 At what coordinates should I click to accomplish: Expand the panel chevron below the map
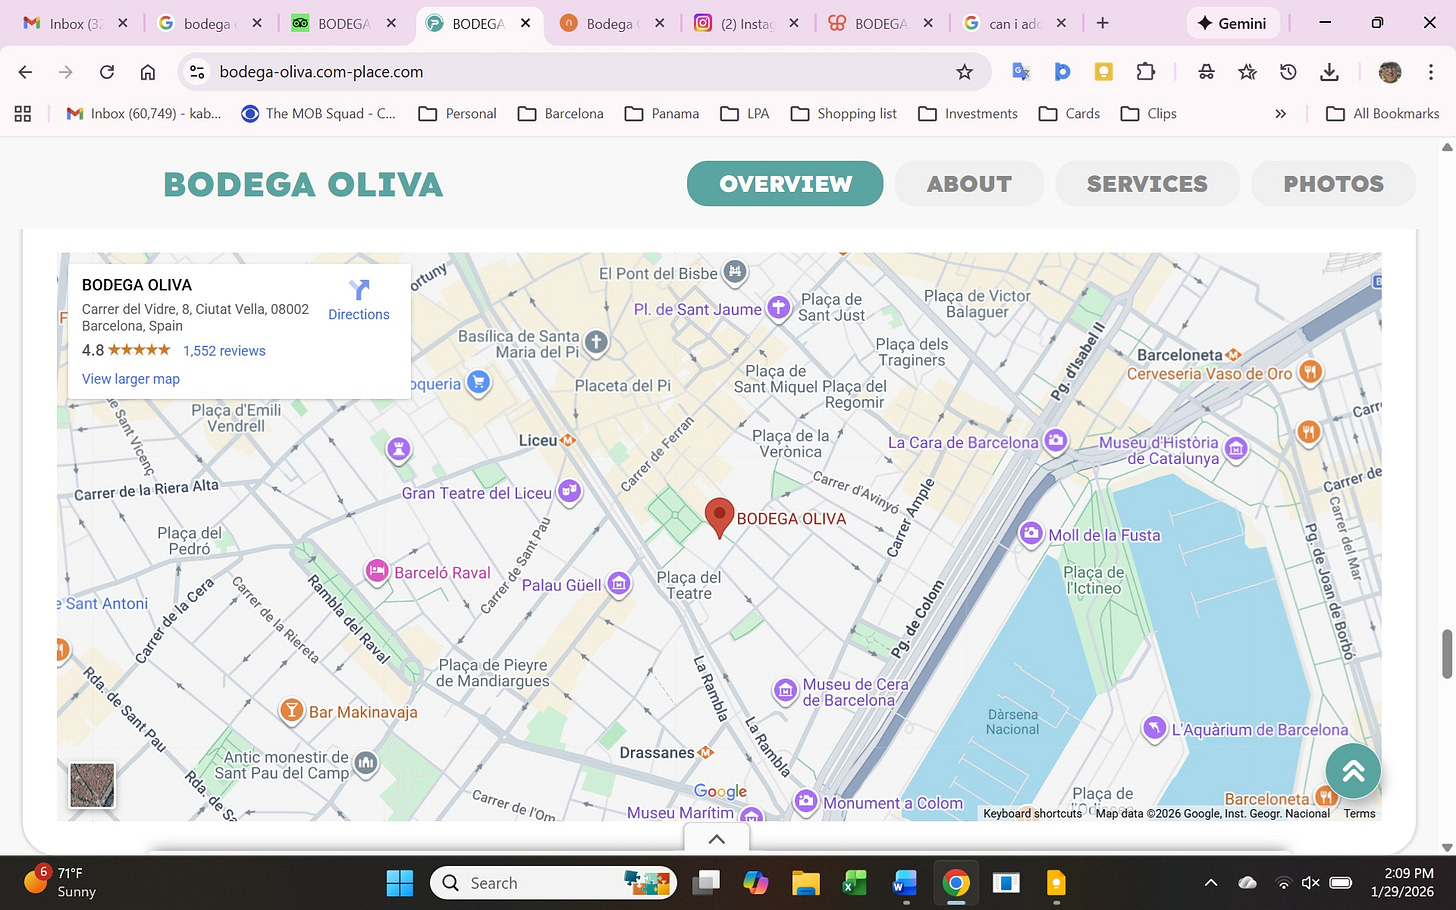[716, 839]
